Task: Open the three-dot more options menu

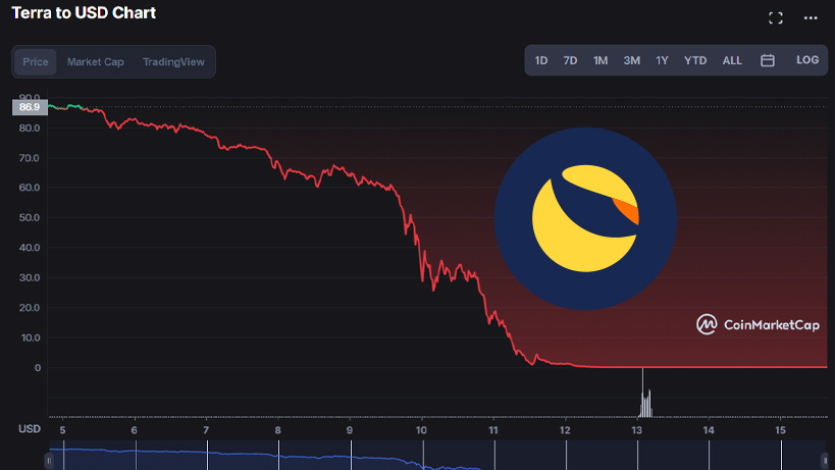Action: tap(811, 18)
